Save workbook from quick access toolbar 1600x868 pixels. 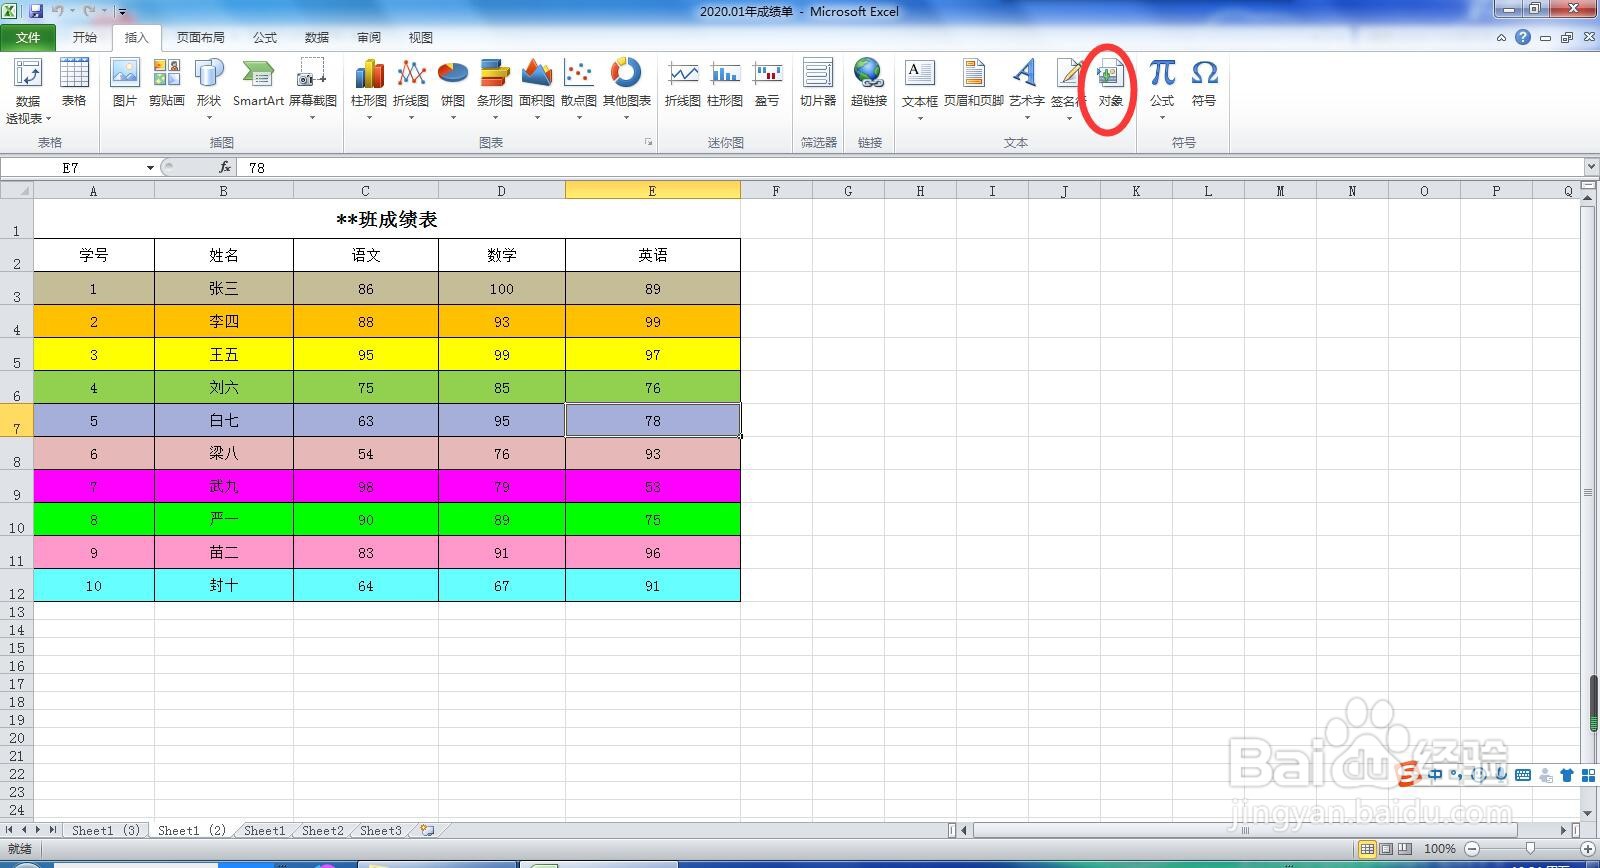pyautogui.click(x=36, y=11)
